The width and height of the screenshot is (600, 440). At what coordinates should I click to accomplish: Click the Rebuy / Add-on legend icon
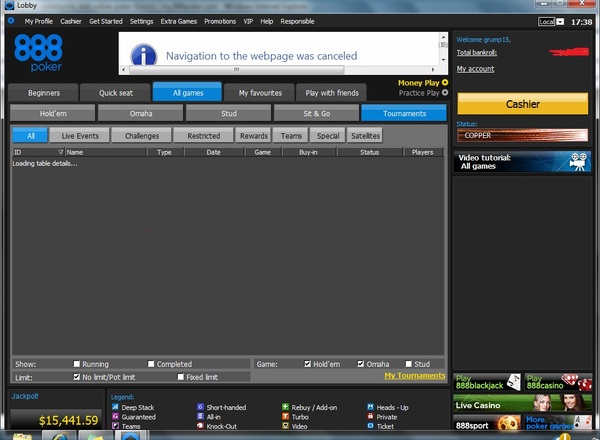[x=285, y=407]
